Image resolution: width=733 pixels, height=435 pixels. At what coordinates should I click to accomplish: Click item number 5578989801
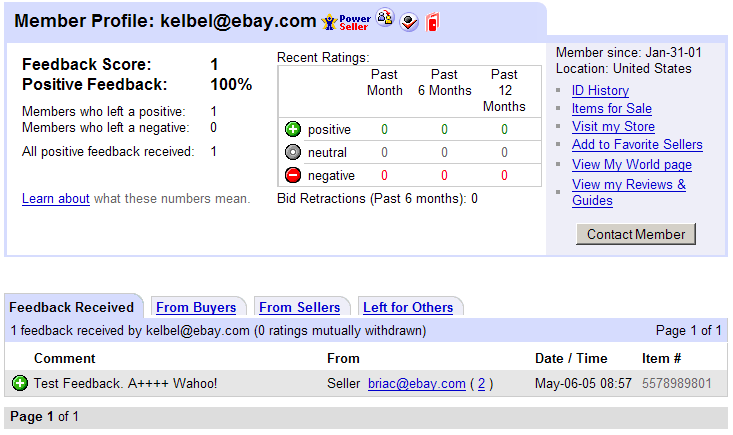click(x=677, y=383)
